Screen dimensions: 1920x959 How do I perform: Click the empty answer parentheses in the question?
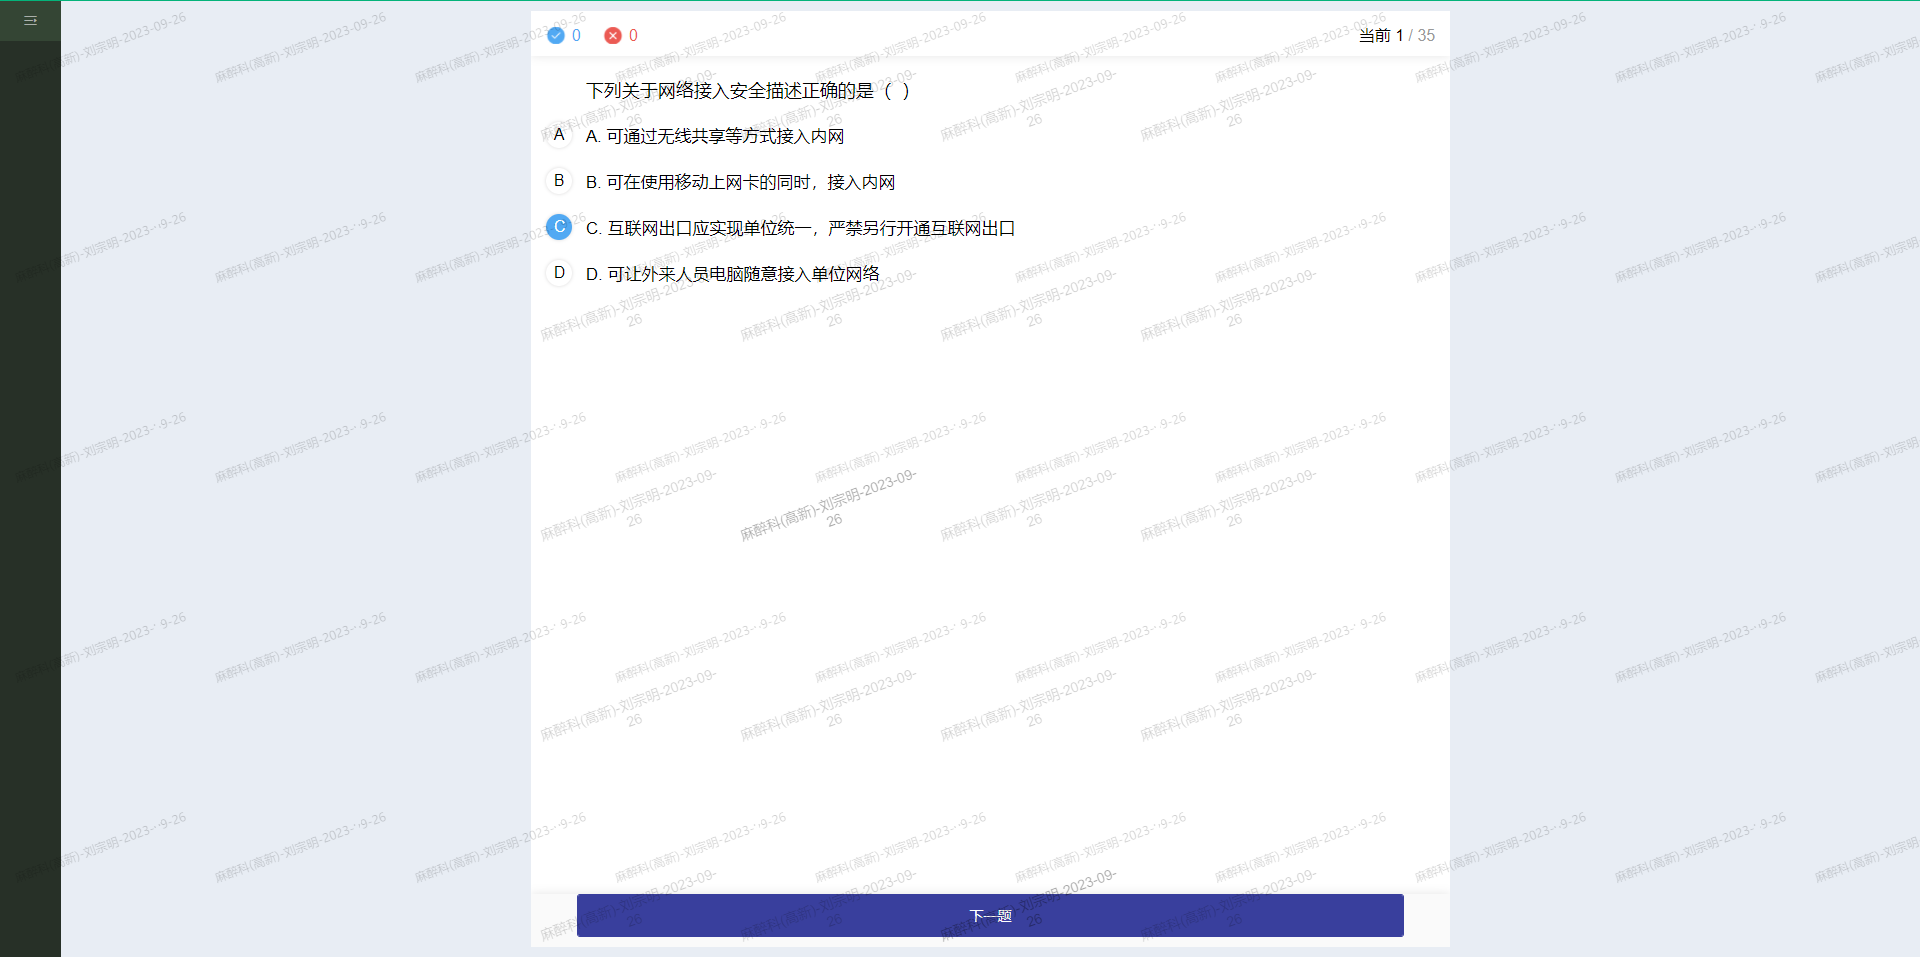pyautogui.click(x=897, y=91)
